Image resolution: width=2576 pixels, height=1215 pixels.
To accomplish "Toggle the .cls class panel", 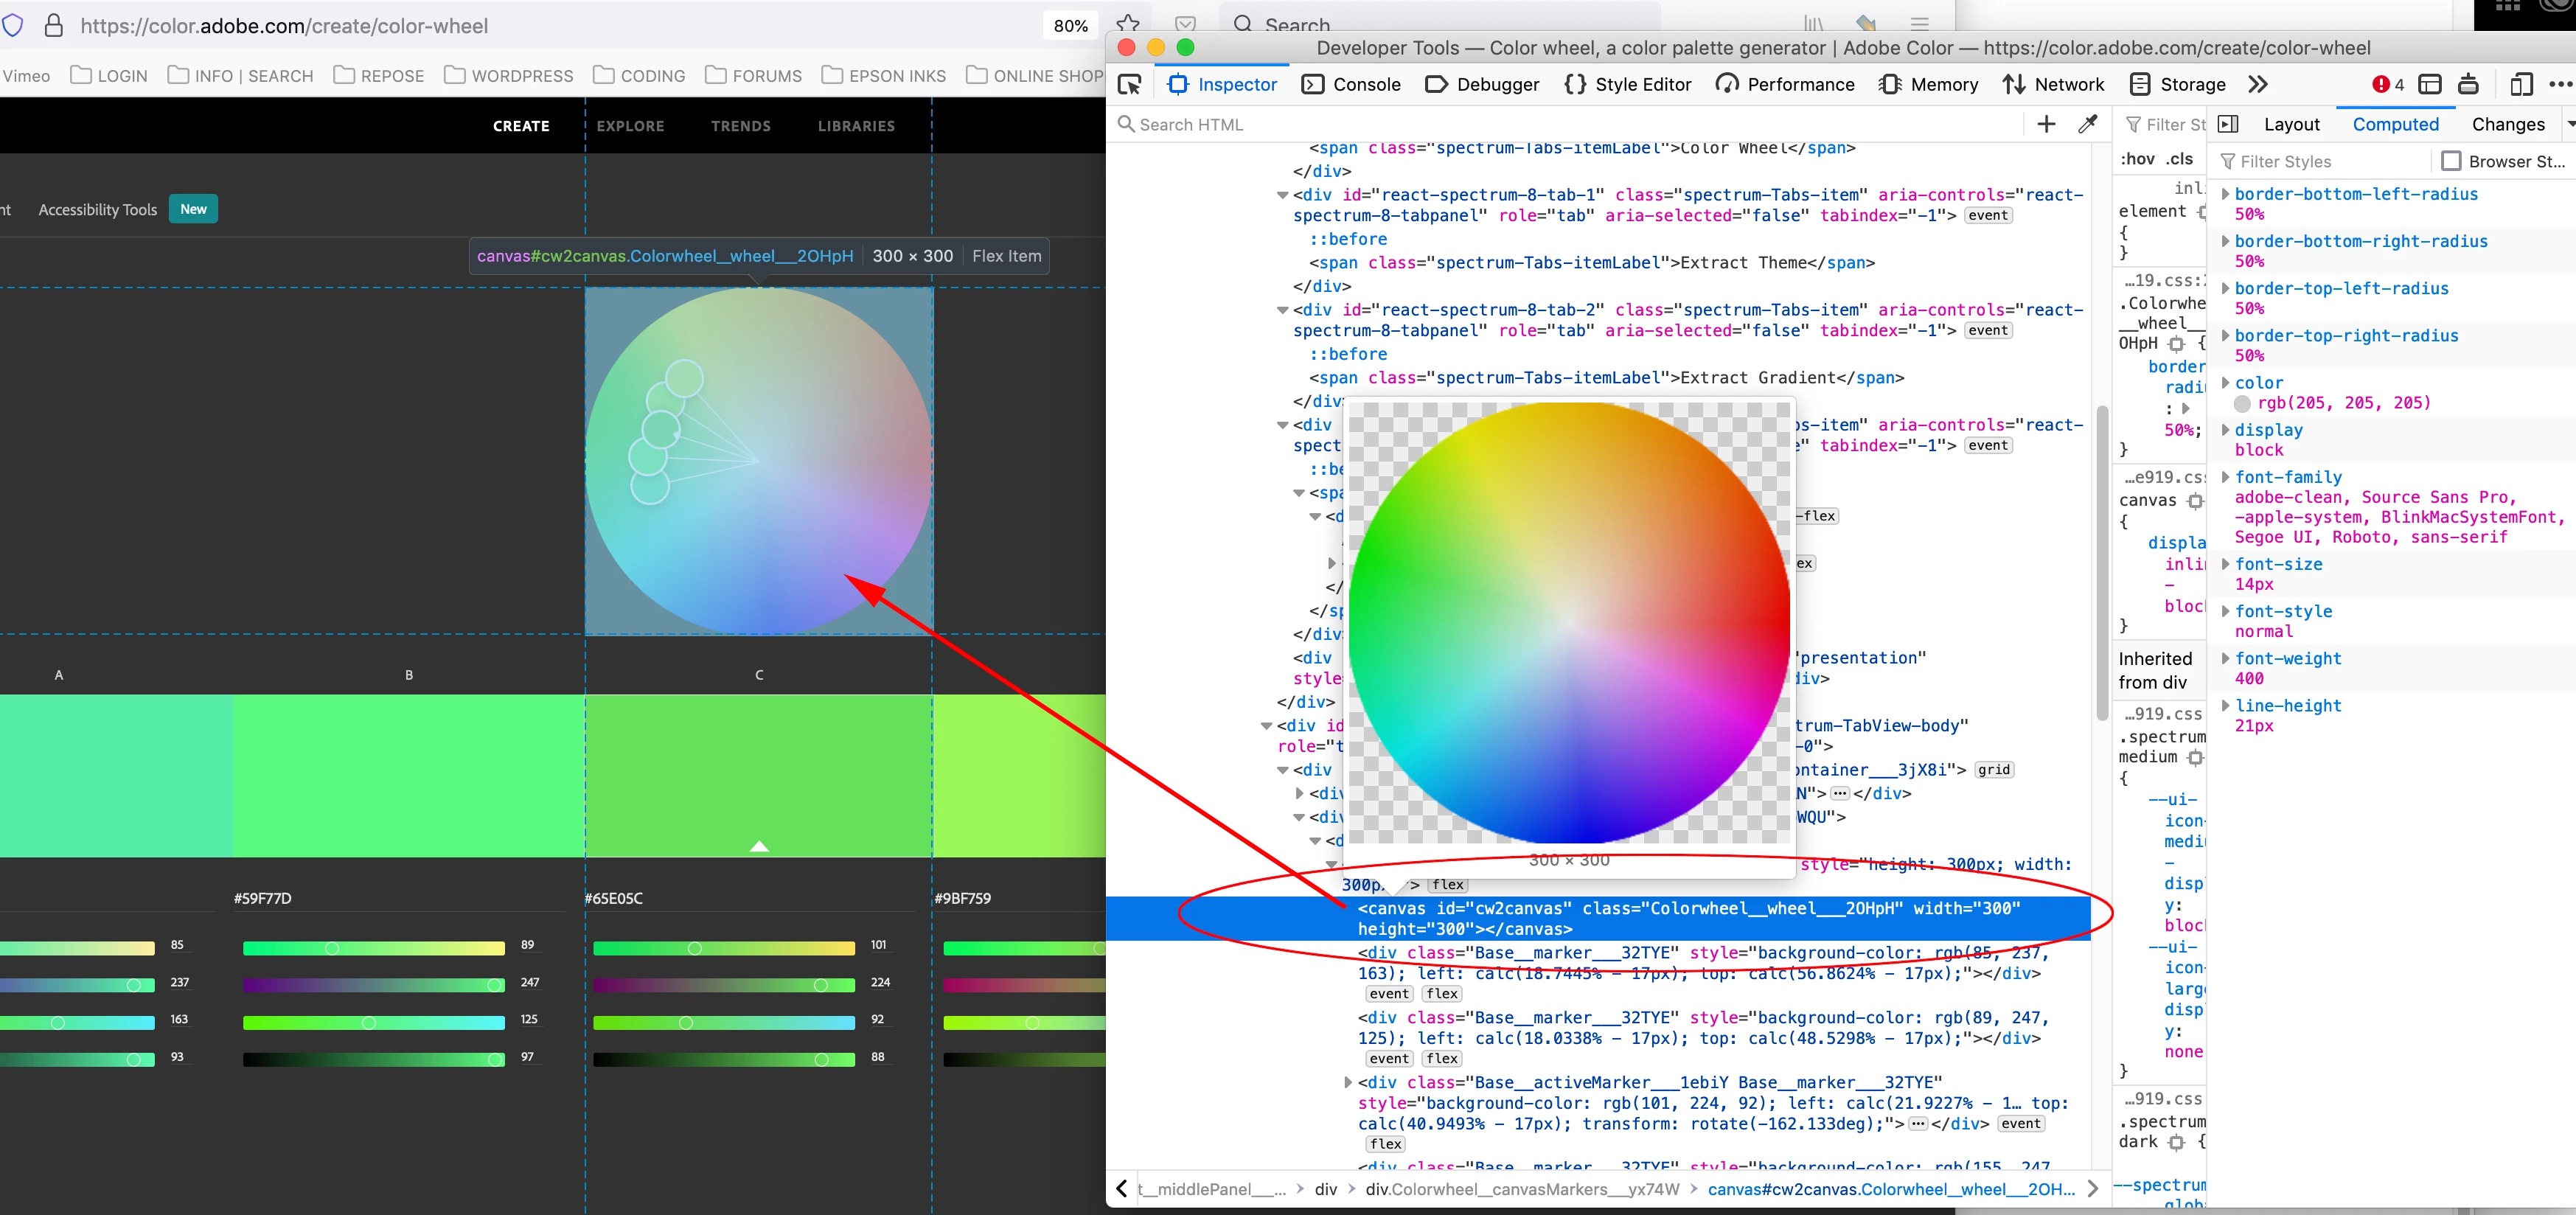I will 2180,159.
